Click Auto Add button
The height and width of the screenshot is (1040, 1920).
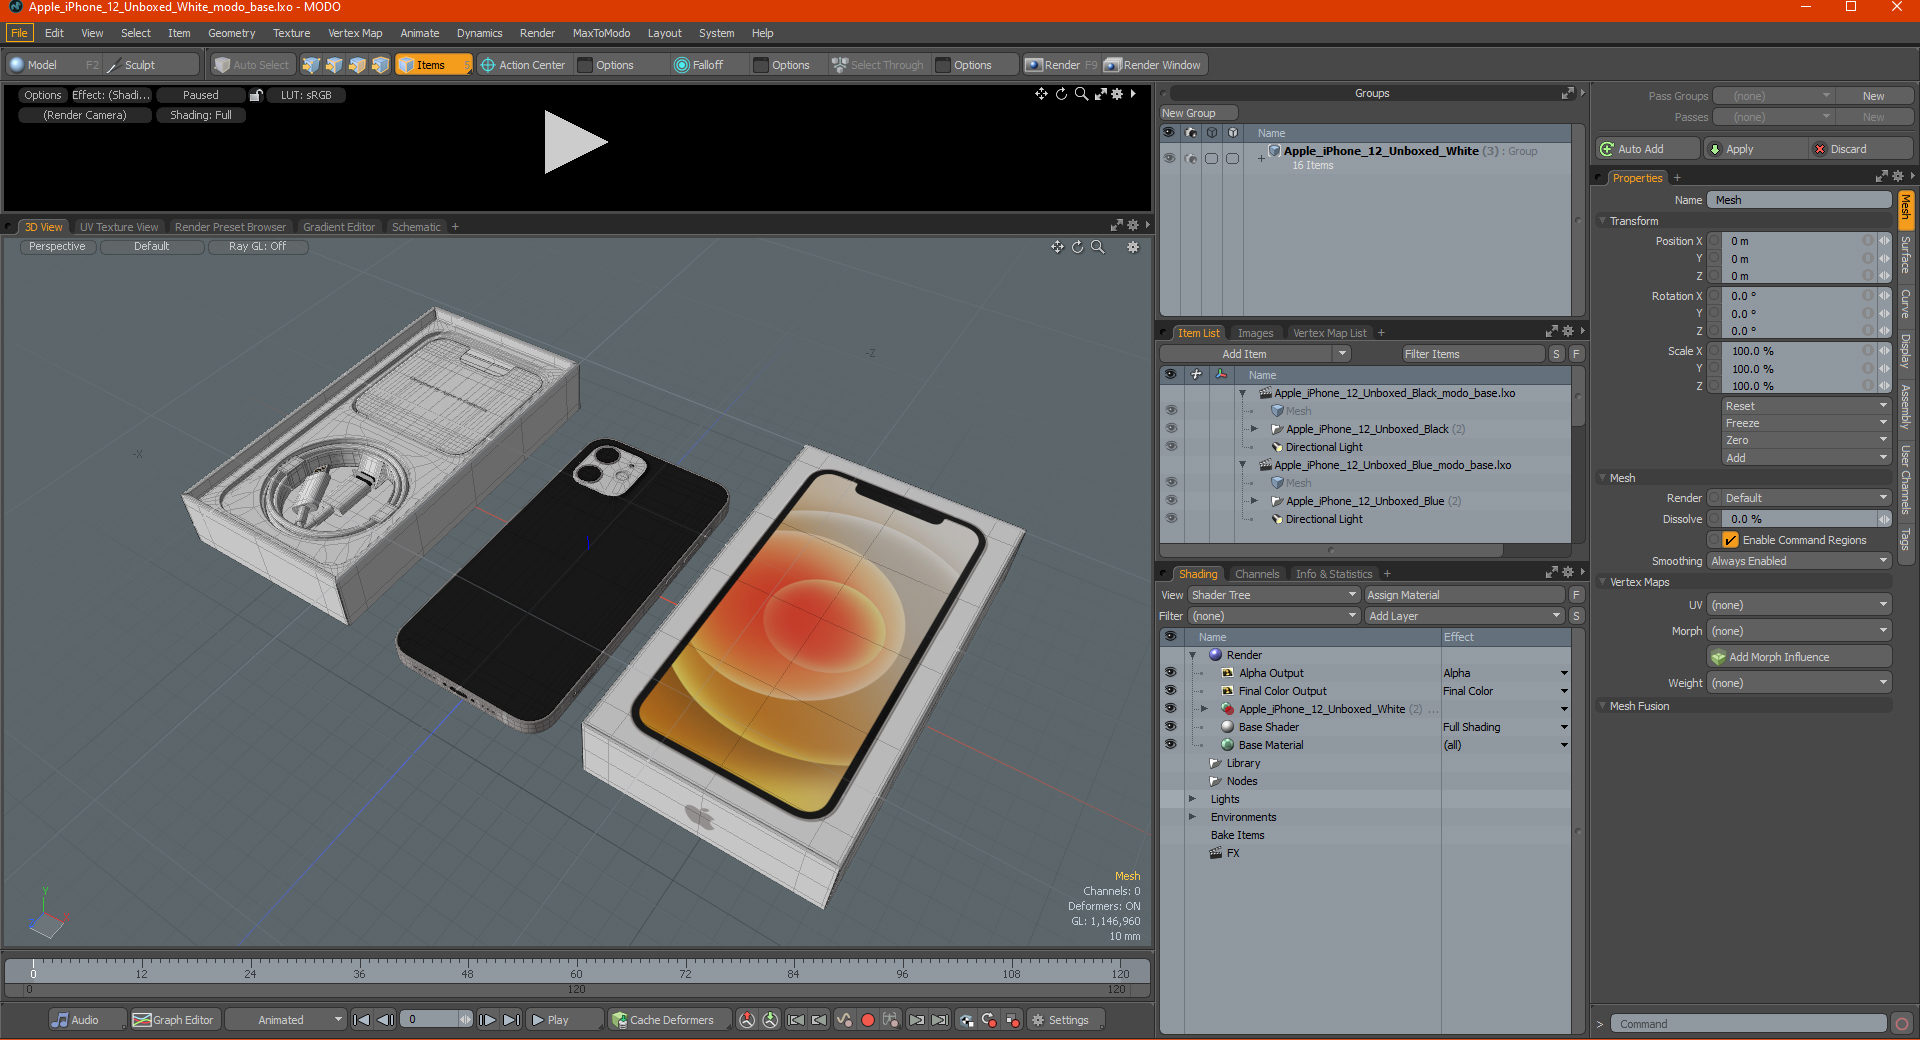point(1646,149)
